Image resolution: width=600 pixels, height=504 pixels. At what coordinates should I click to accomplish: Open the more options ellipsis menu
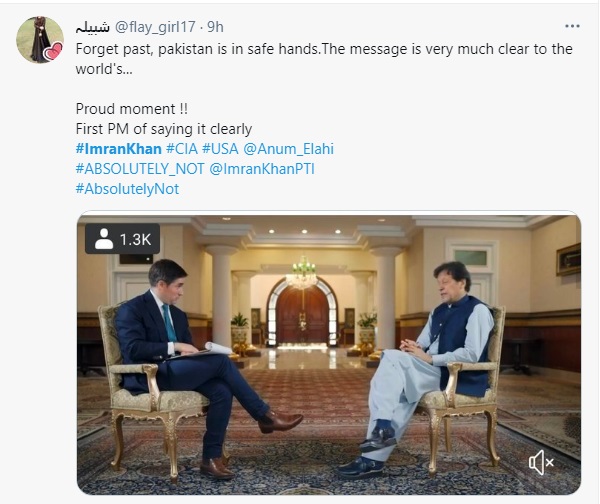click(x=572, y=26)
